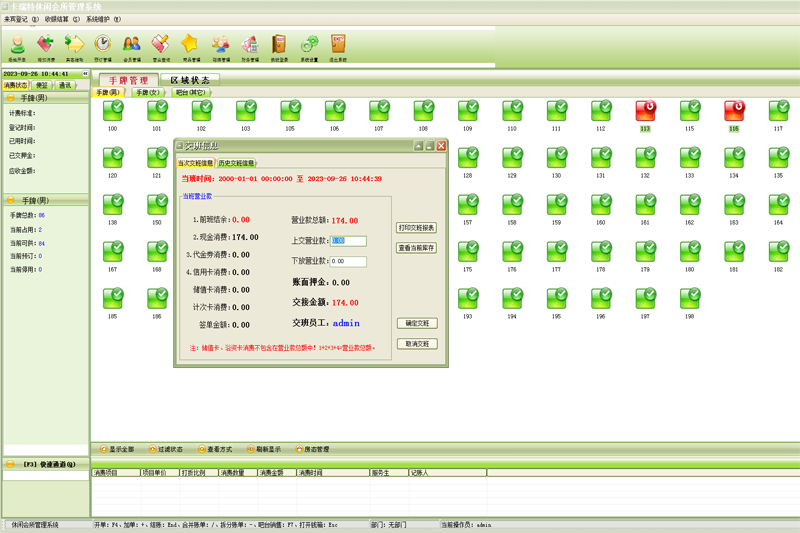Open the yellow star 商品管理 toolbar icon
The height and width of the screenshot is (533, 800).
[190, 46]
